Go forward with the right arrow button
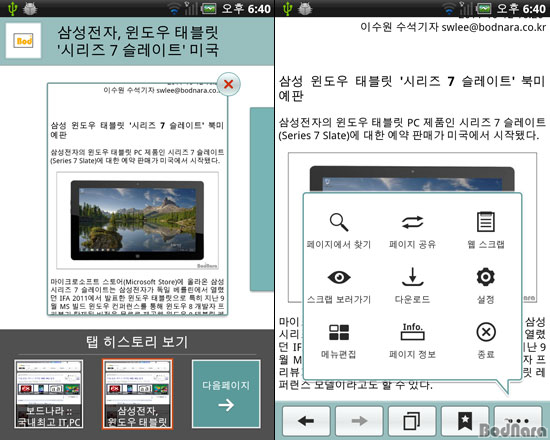 tap(359, 421)
